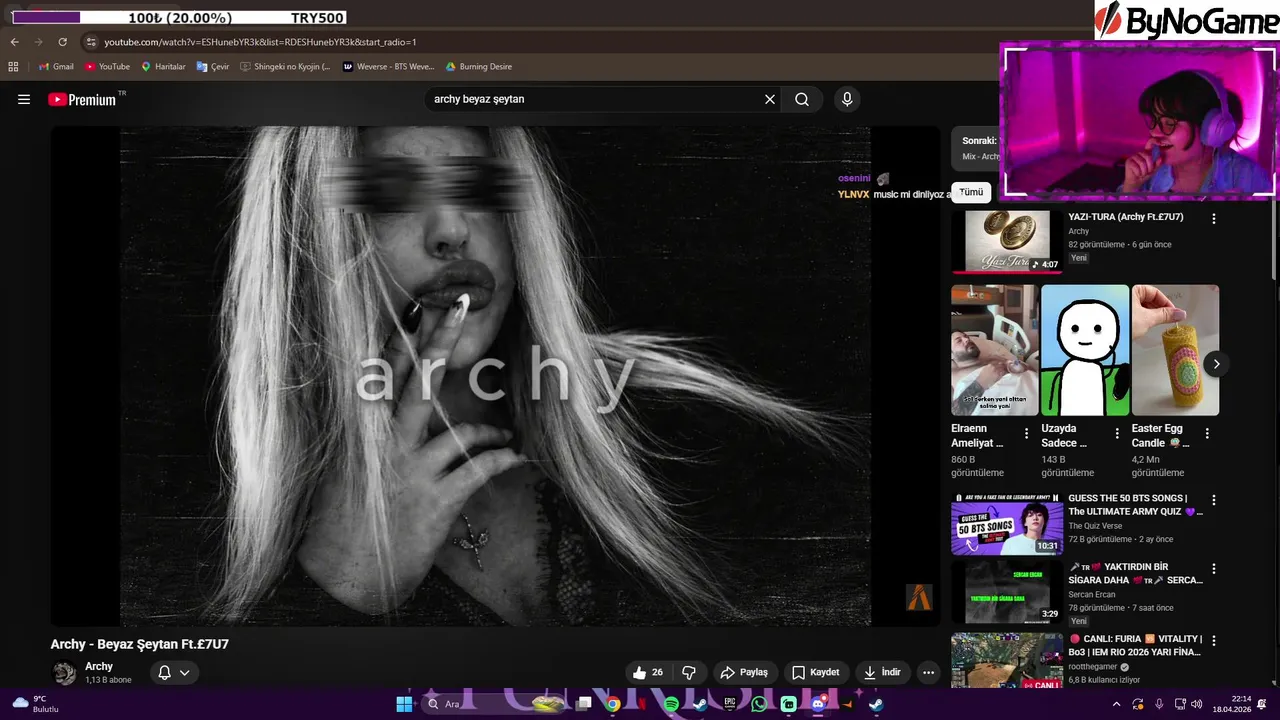Screen dimensions: 1280x720
Task: Open Discord from the taskbar
Action: click(818, 704)
